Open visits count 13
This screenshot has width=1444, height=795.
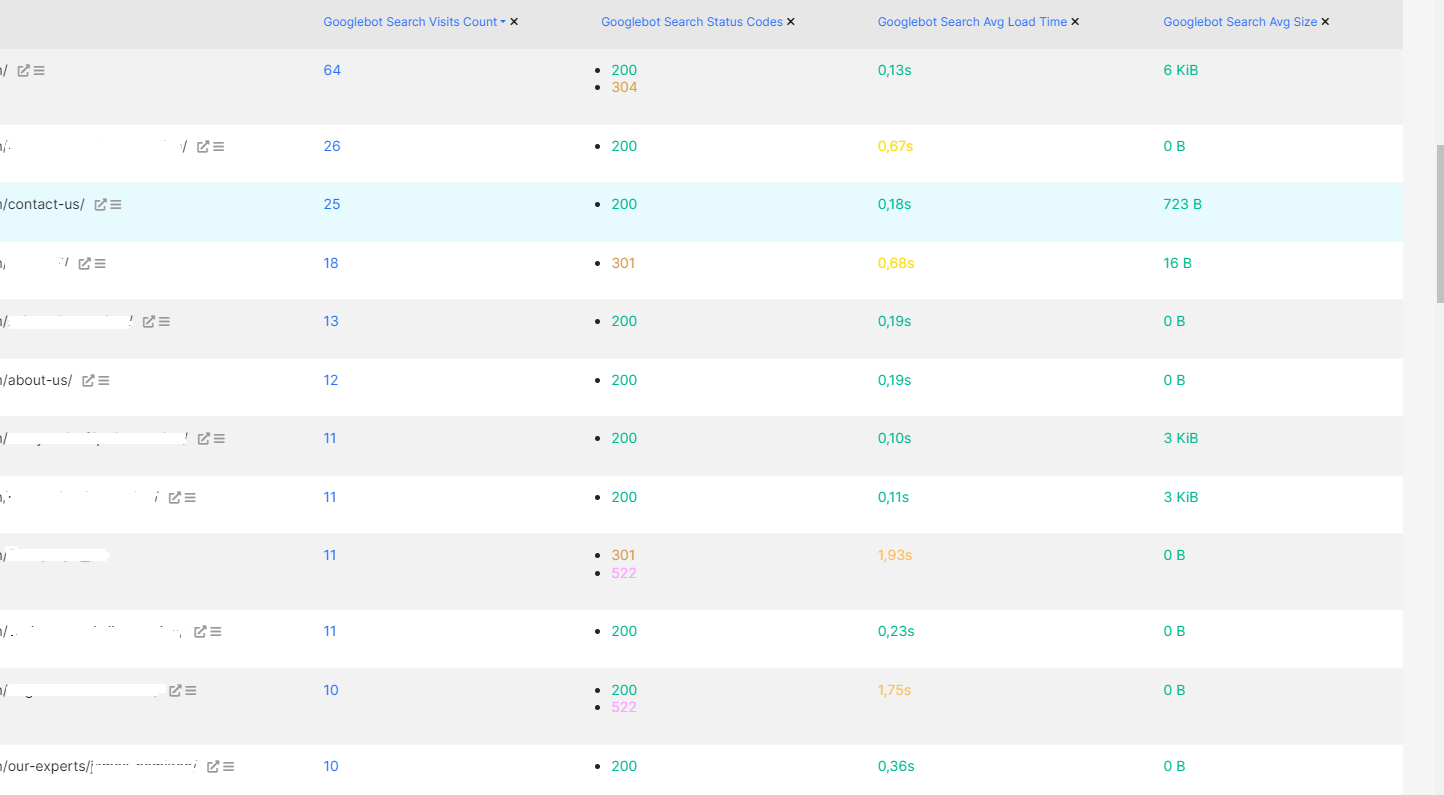pyautogui.click(x=331, y=322)
